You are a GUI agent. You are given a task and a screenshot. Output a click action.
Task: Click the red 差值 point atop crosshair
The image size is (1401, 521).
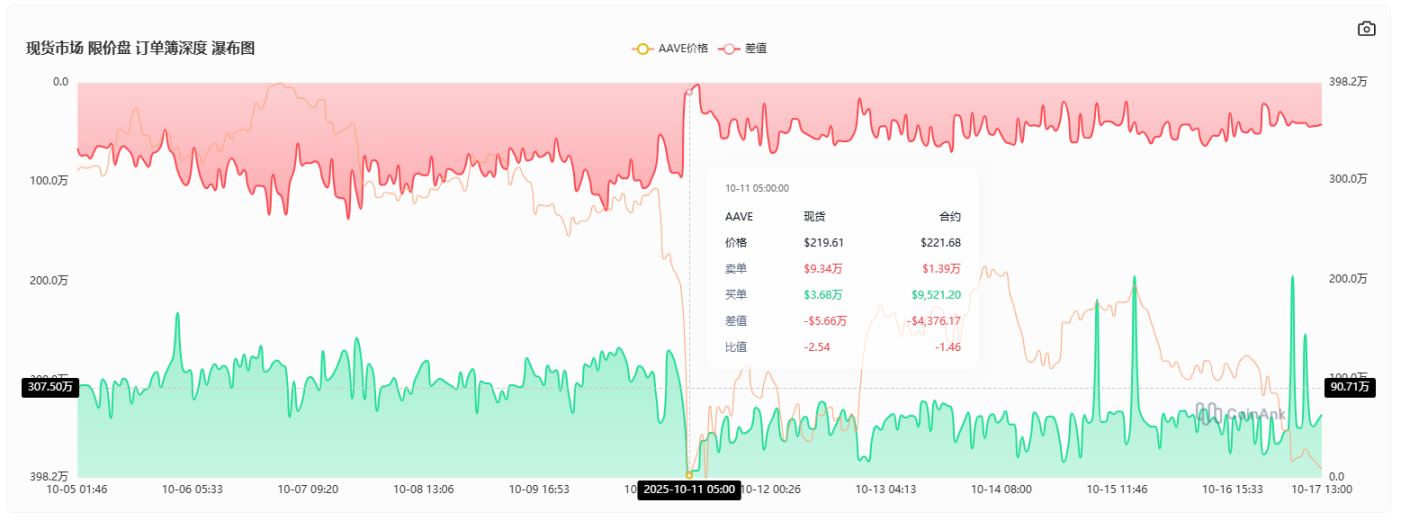689,92
